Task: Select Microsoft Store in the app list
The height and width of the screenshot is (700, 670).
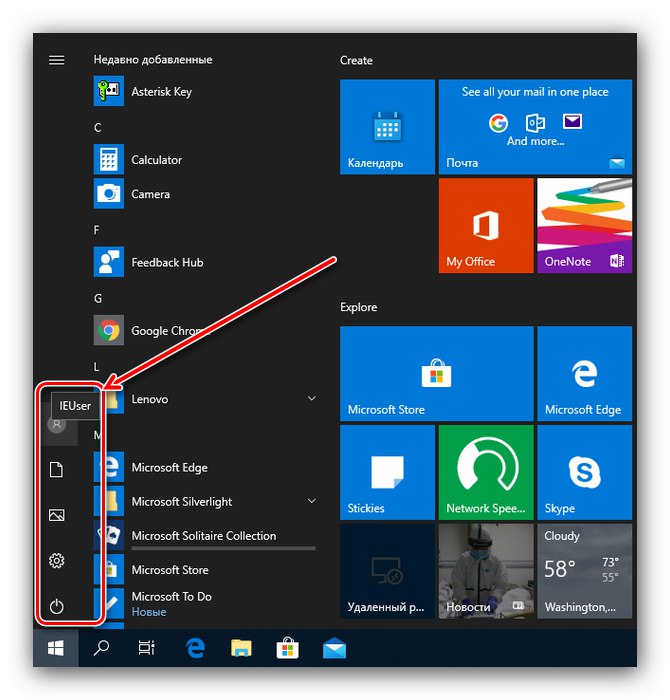Action: 205,570
